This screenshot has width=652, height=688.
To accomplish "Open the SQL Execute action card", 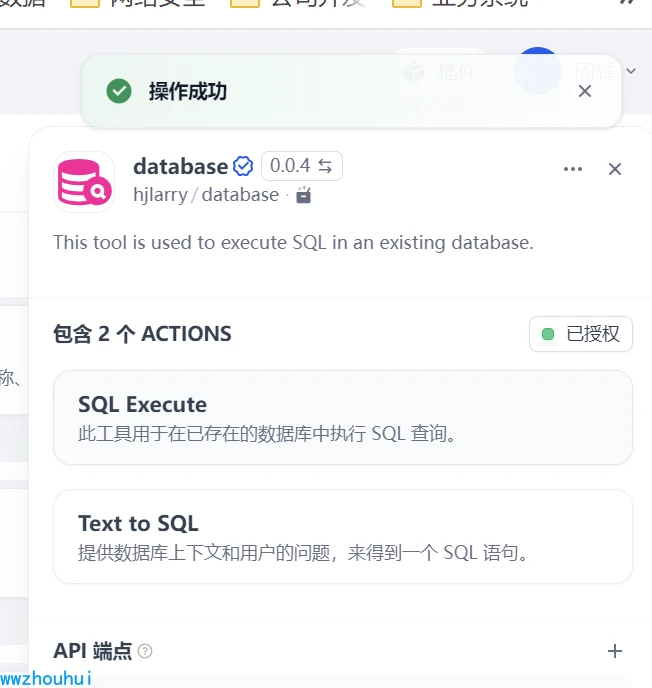I will [x=343, y=417].
